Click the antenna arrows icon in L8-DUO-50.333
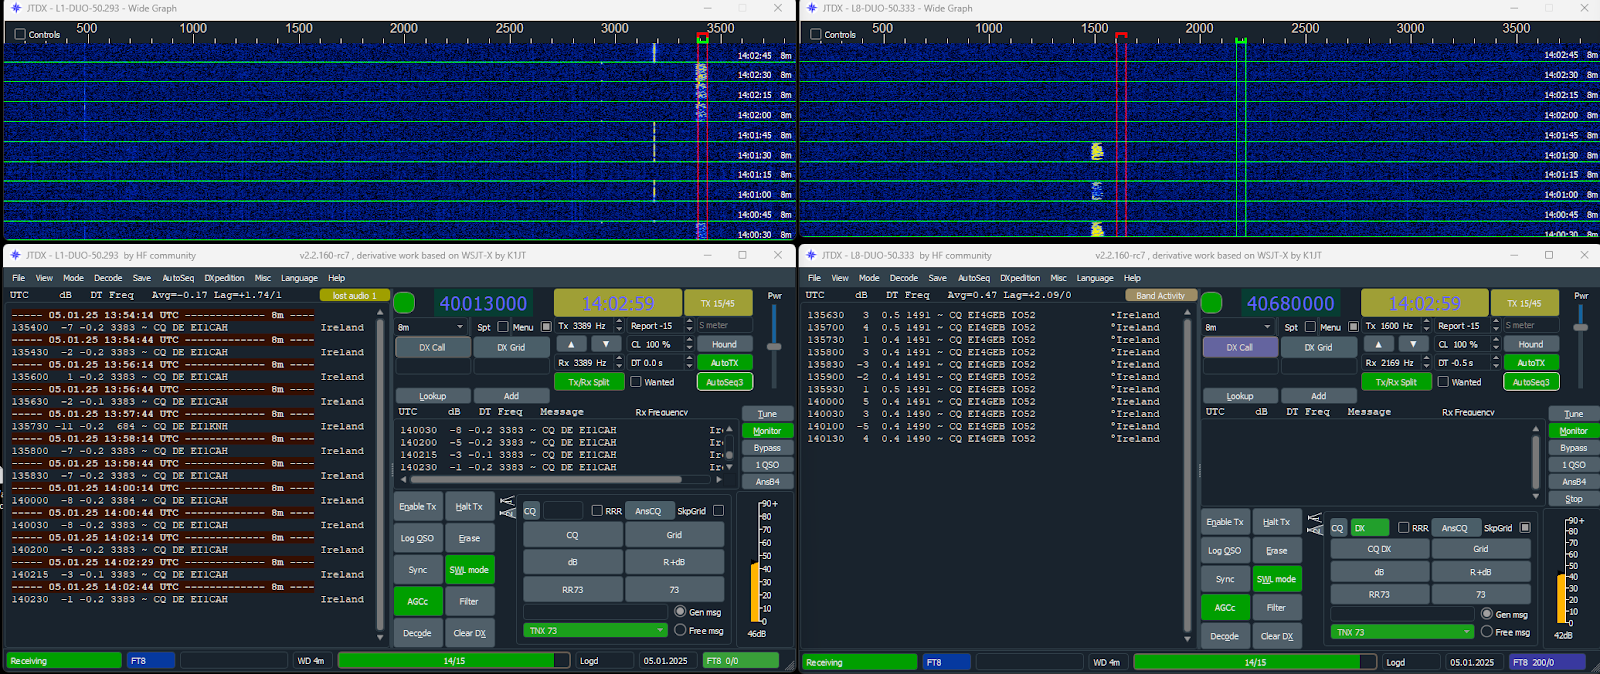Viewport: 1600px width, 674px height. [1314, 523]
